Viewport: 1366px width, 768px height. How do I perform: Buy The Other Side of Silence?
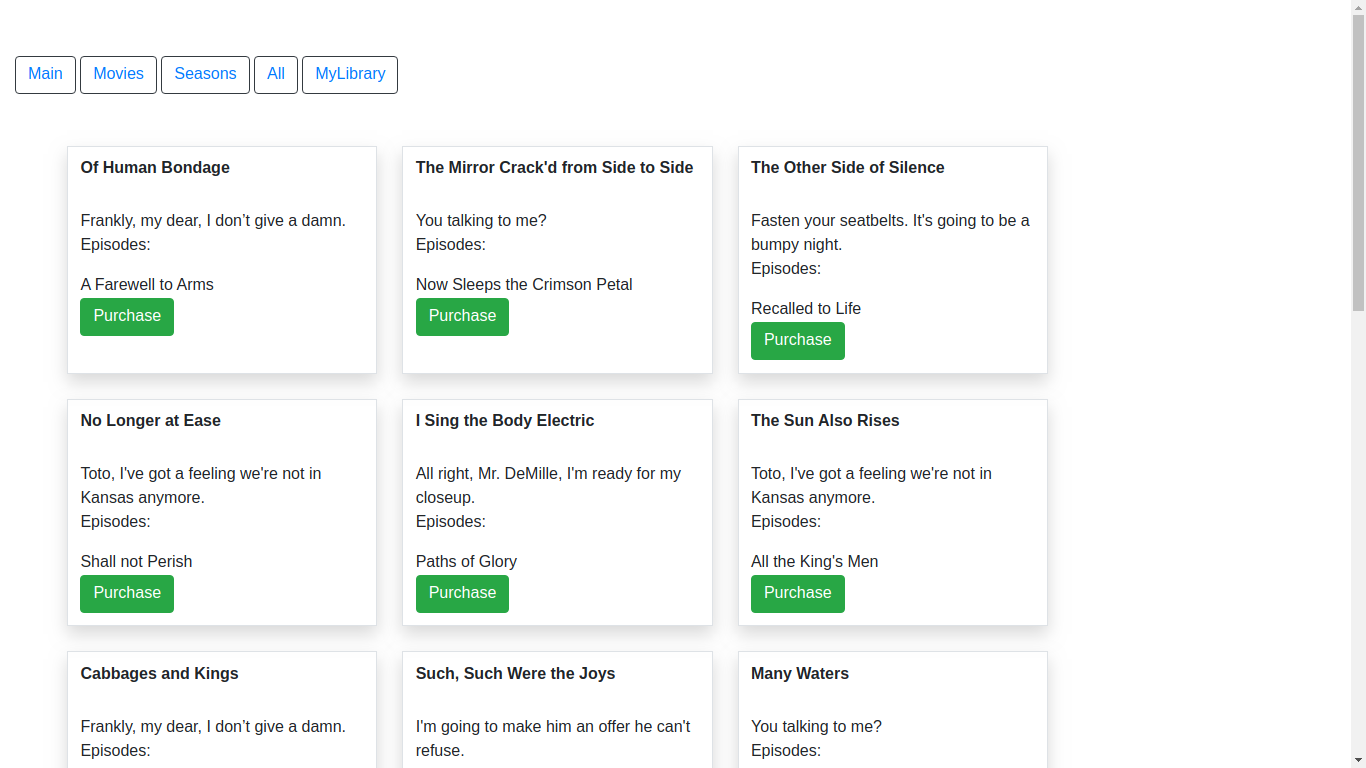[797, 340]
